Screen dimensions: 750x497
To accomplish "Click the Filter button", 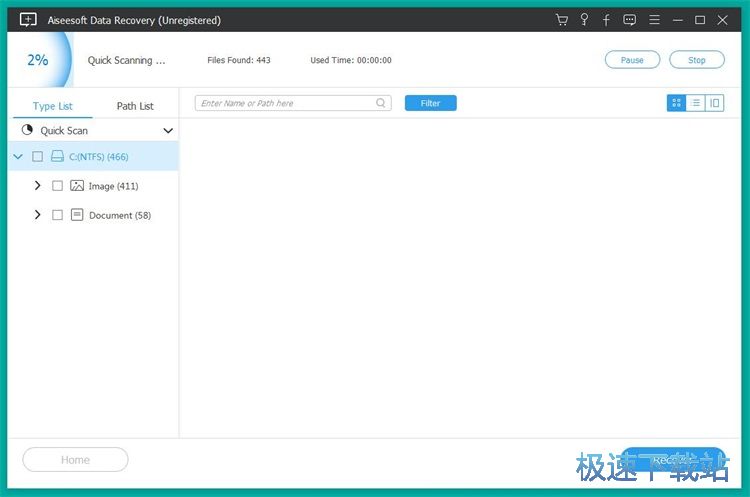I will point(430,103).
